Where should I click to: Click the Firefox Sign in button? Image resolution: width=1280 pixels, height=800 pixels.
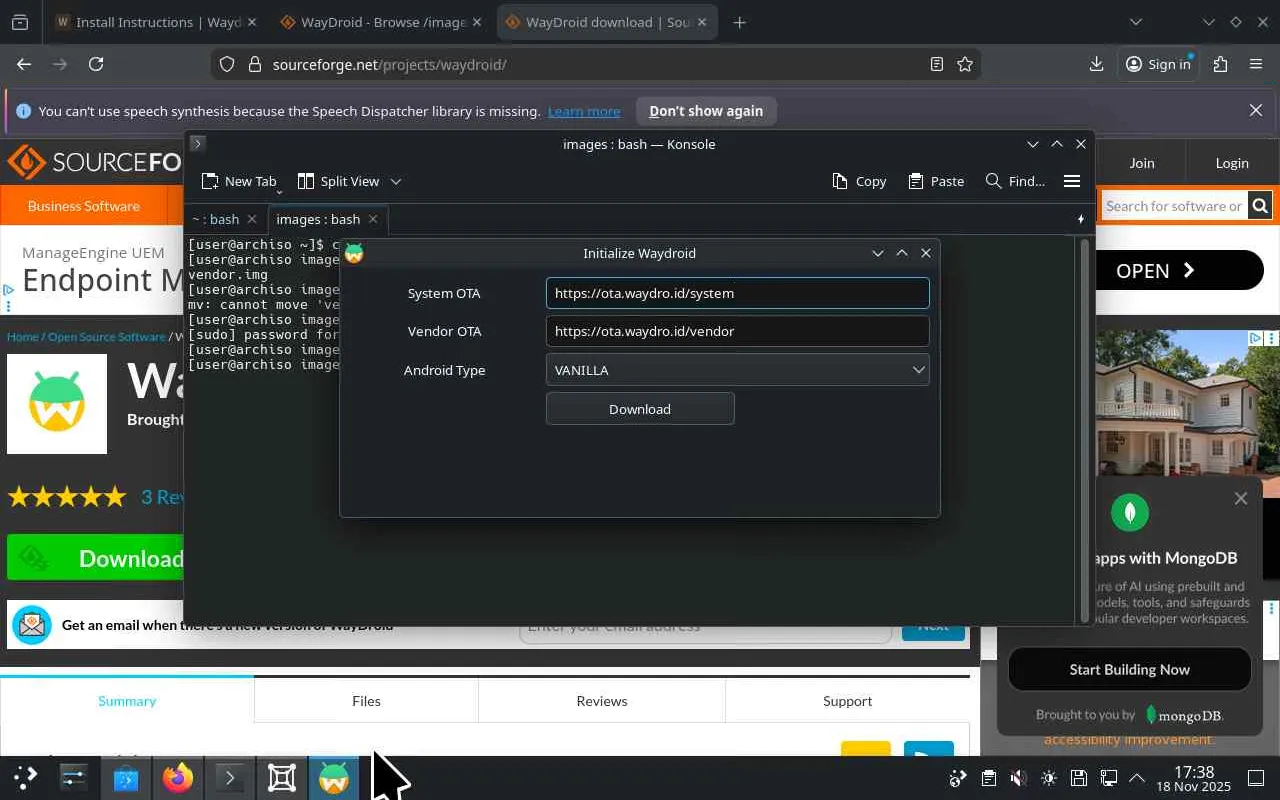pyautogui.click(x=1158, y=64)
